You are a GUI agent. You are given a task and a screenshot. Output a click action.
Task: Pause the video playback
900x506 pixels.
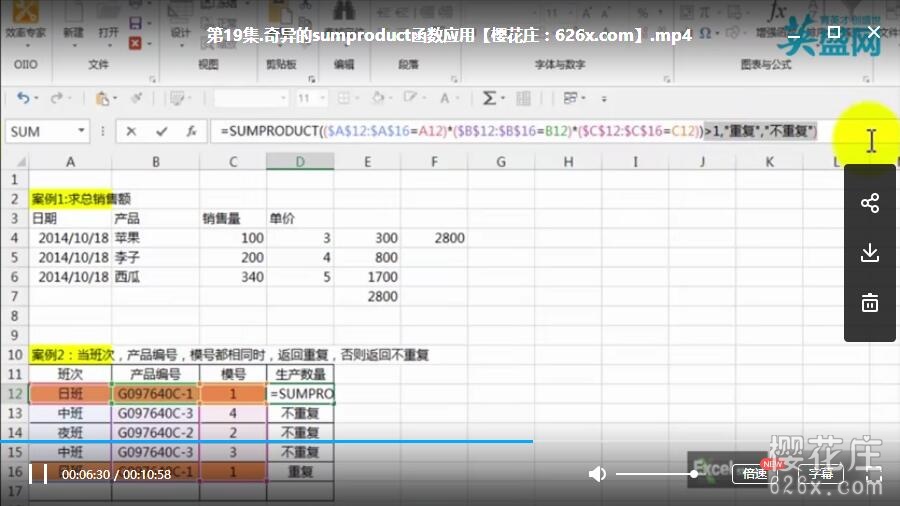pos(38,474)
